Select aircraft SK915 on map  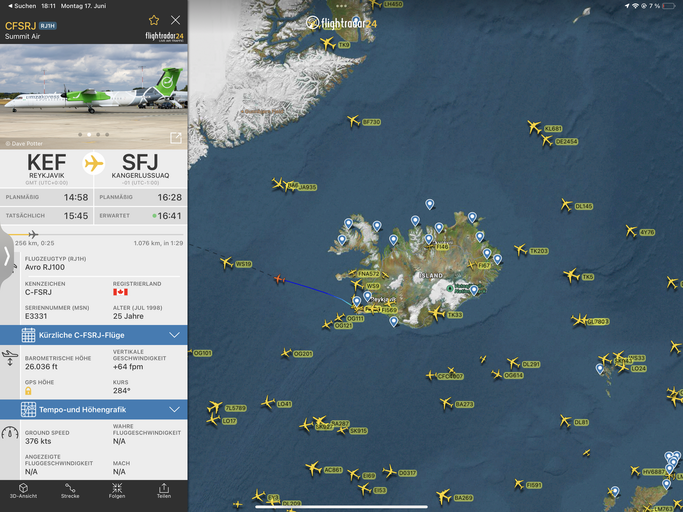coord(342,431)
